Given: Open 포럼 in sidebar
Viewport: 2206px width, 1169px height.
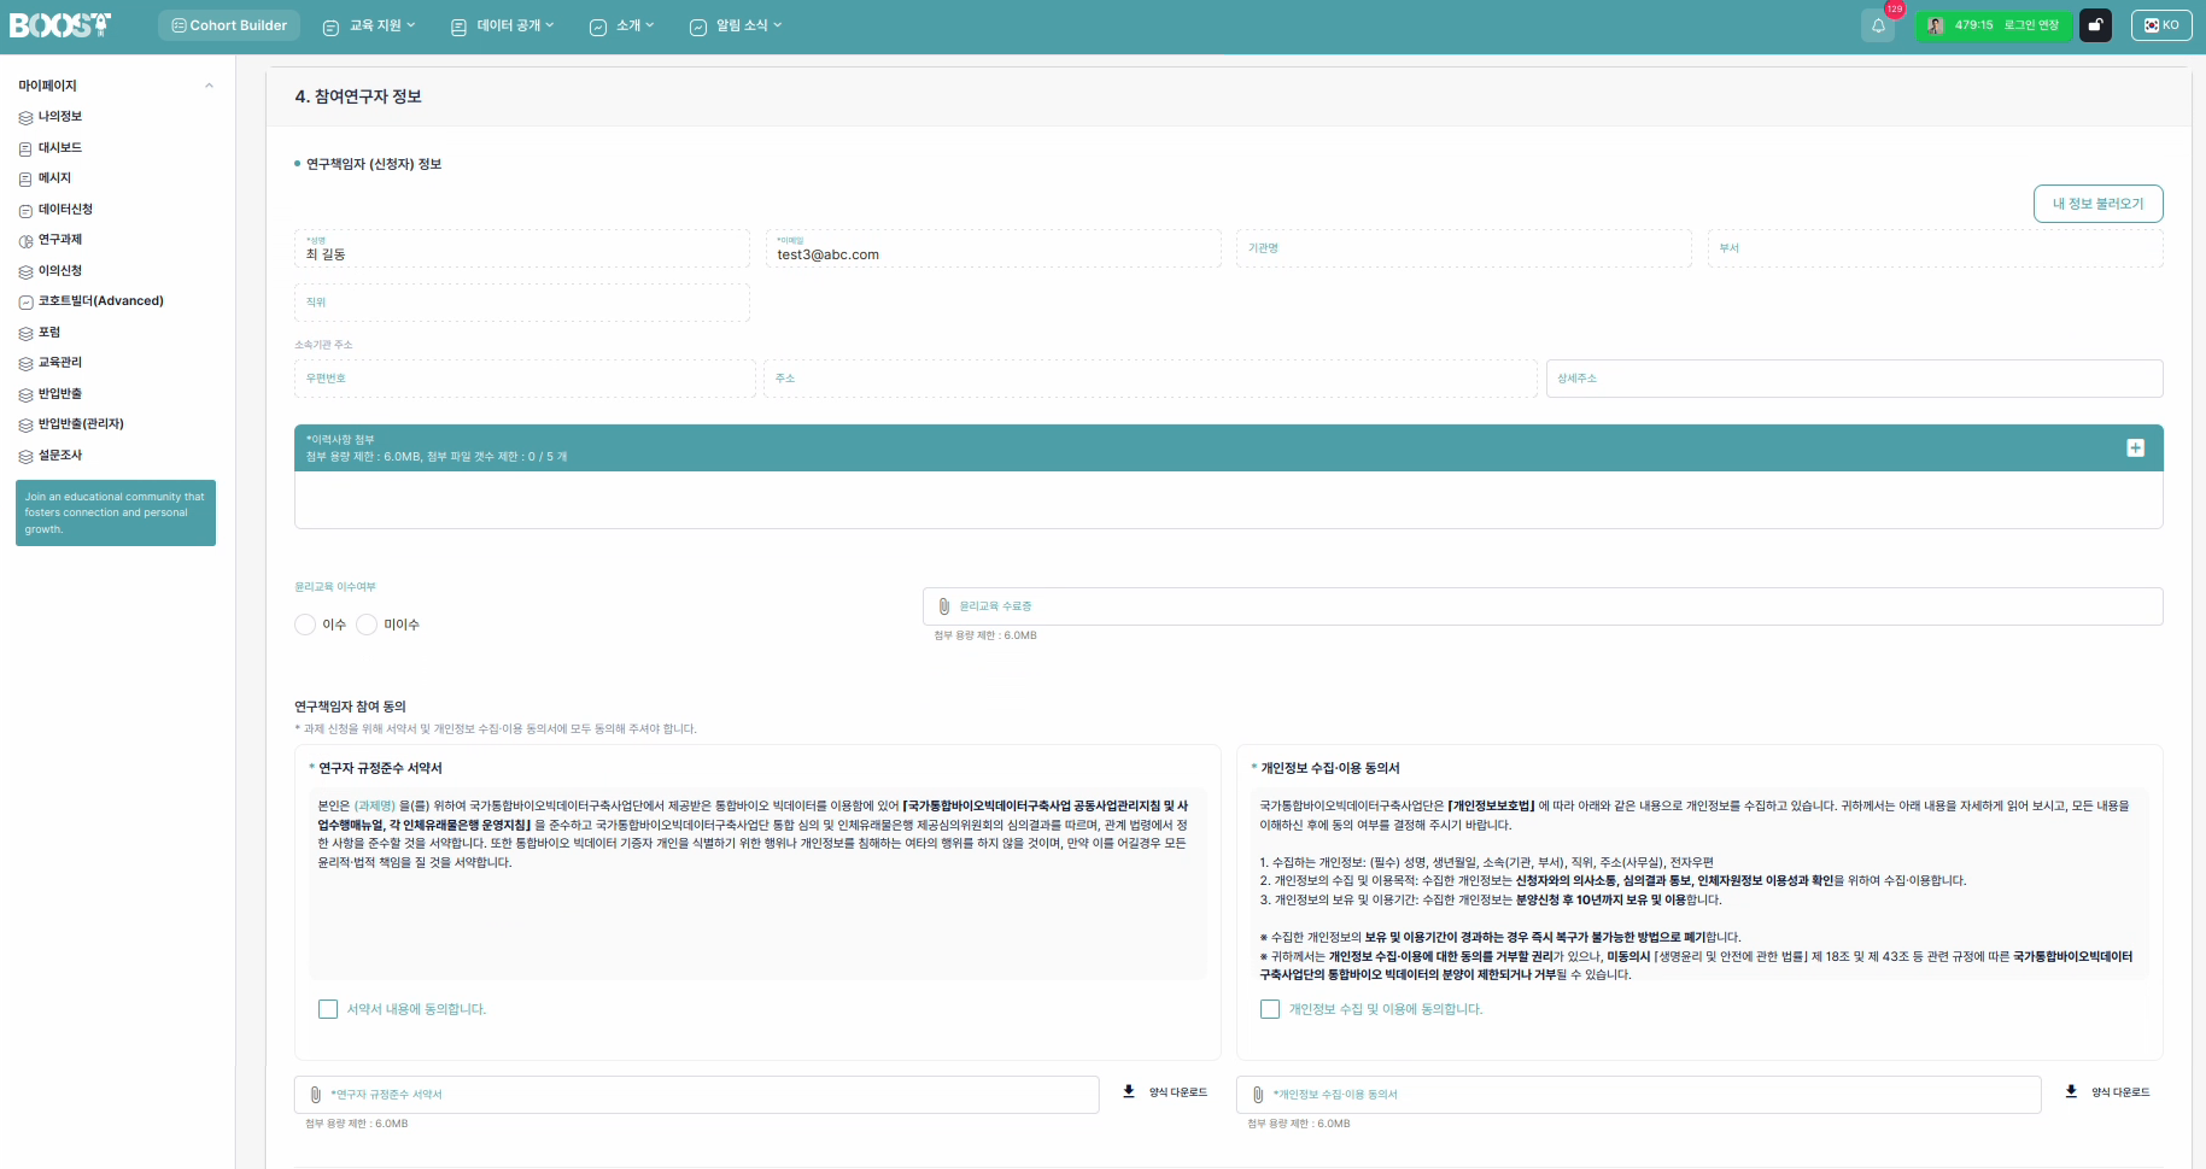Looking at the screenshot, I should [x=49, y=332].
